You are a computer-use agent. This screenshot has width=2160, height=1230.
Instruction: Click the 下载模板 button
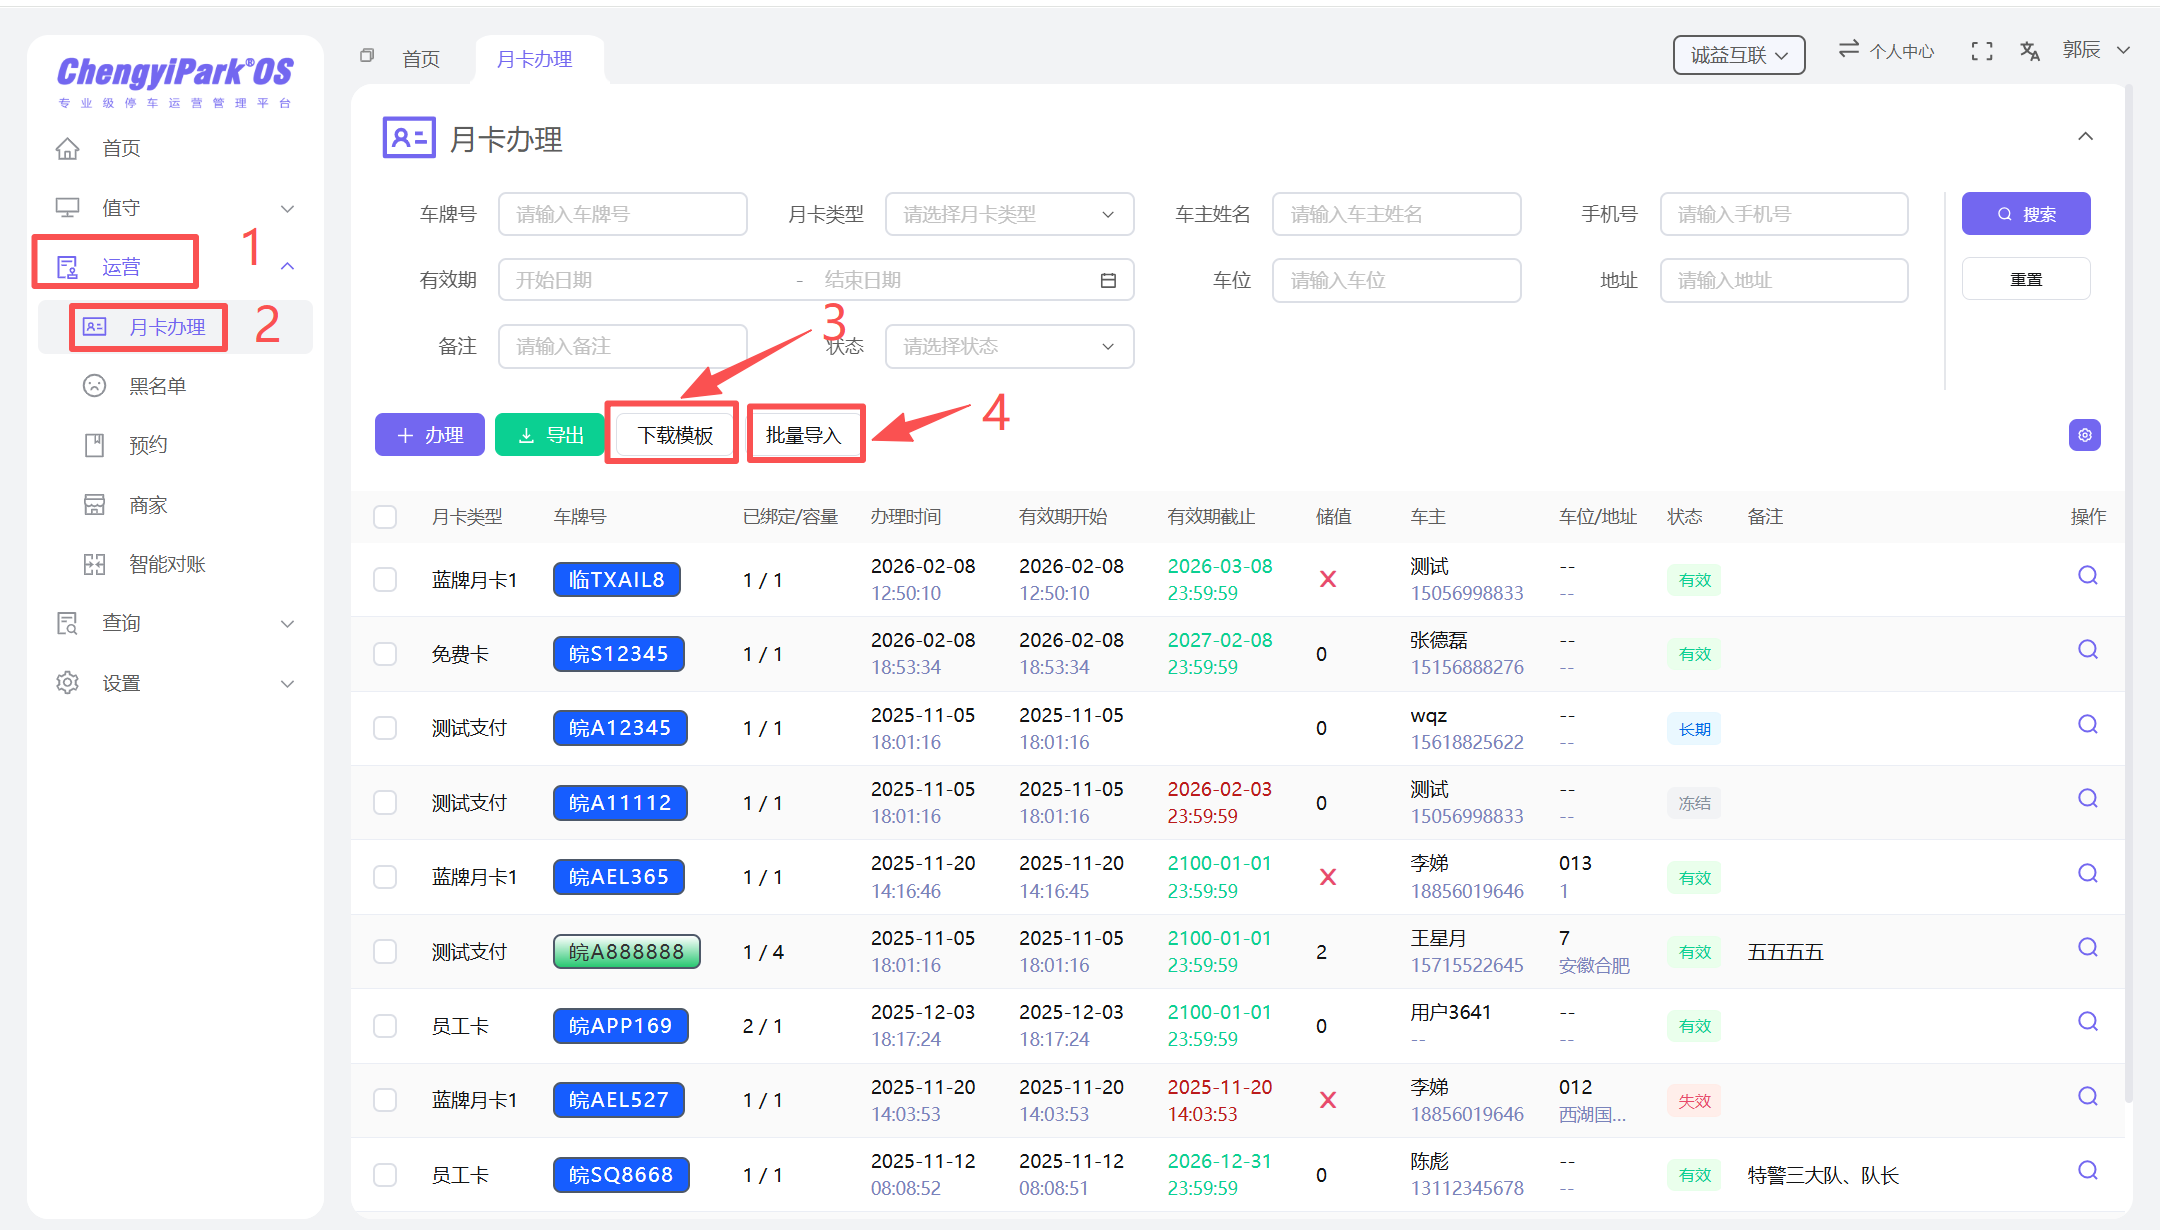point(675,435)
